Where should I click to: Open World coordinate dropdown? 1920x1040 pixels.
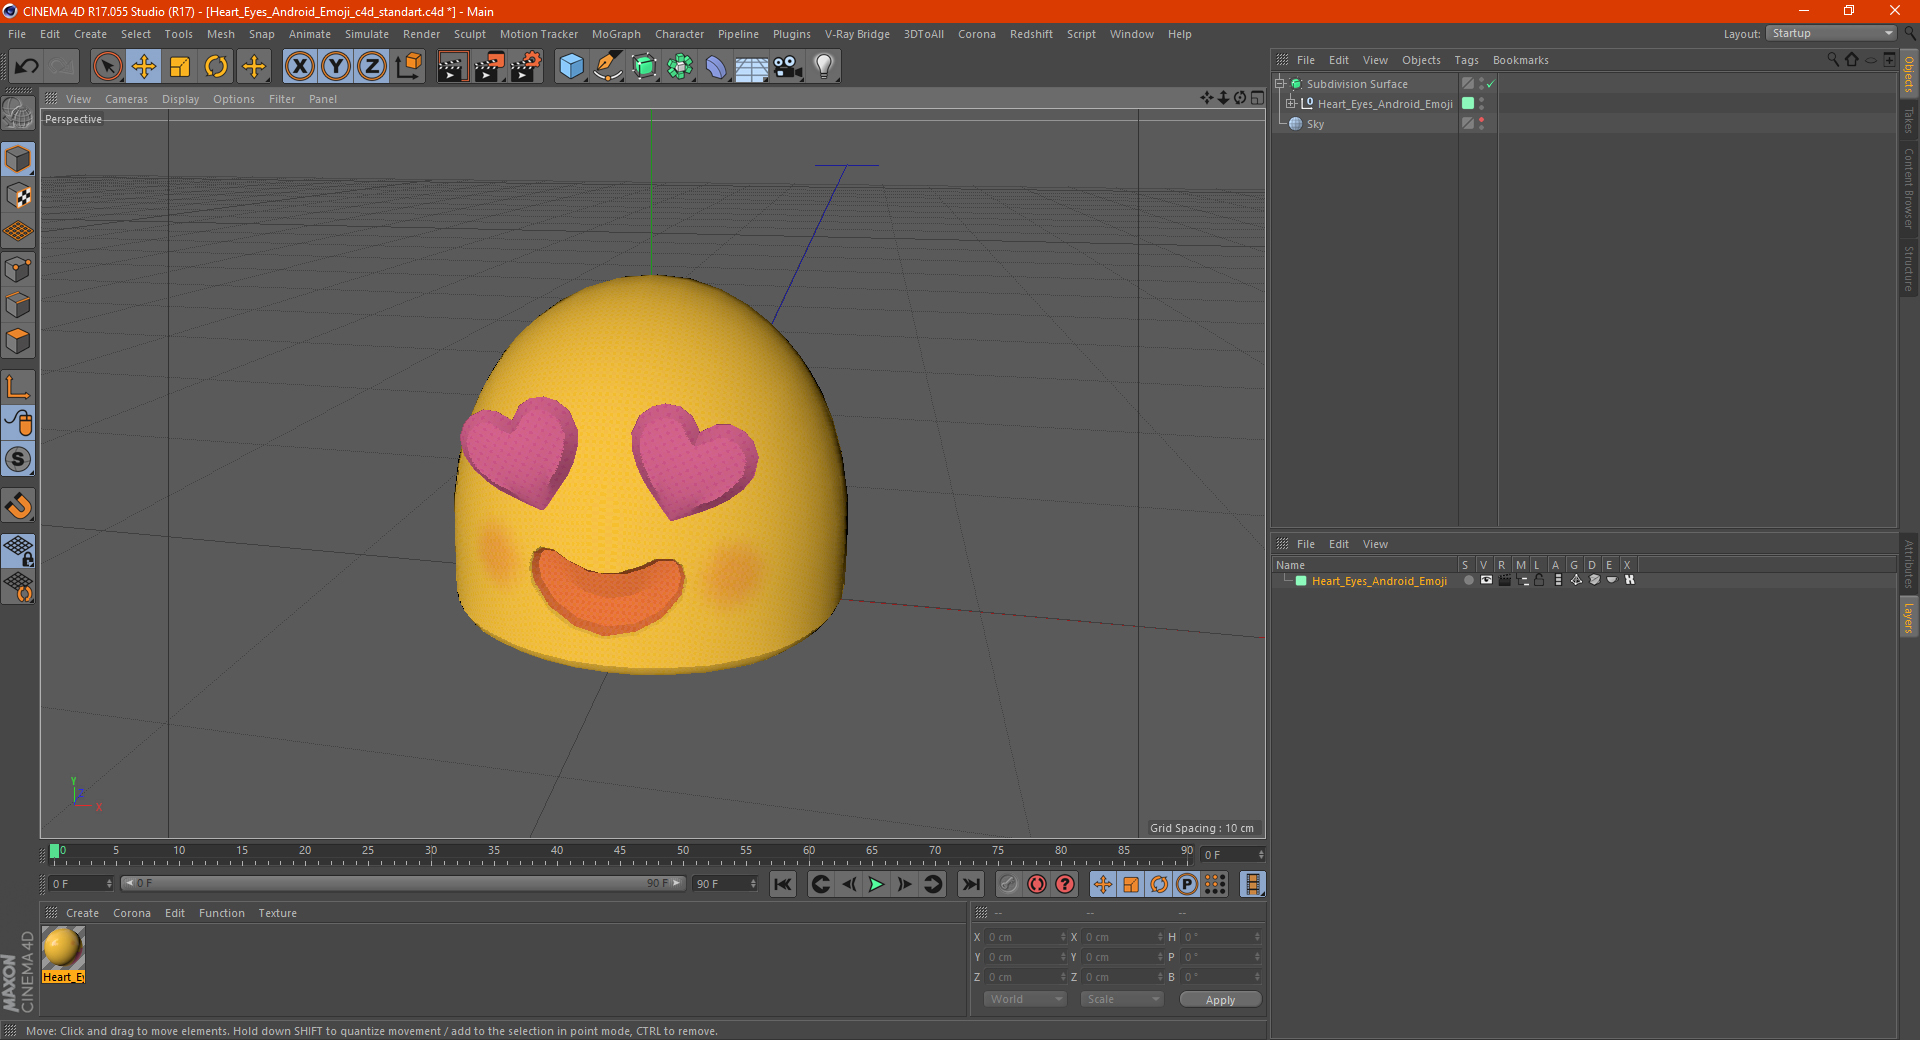(1025, 1000)
